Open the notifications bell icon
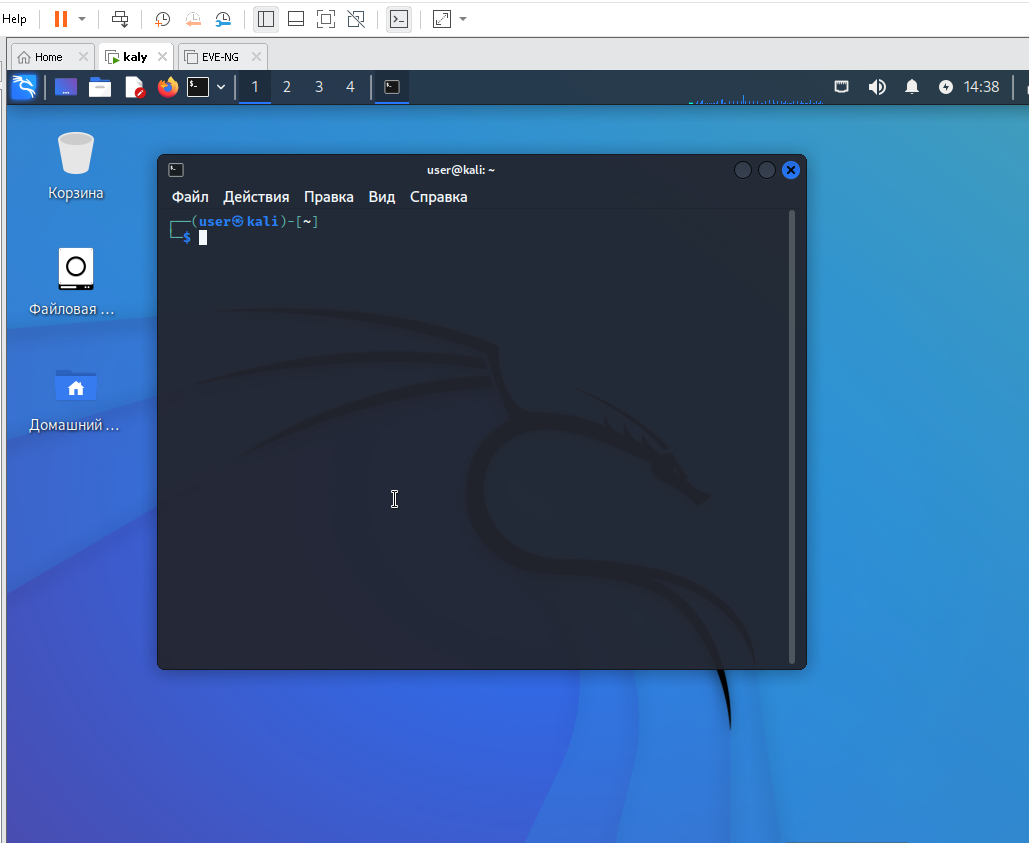Image resolution: width=1029 pixels, height=843 pixels. click(x=912, y=87)
